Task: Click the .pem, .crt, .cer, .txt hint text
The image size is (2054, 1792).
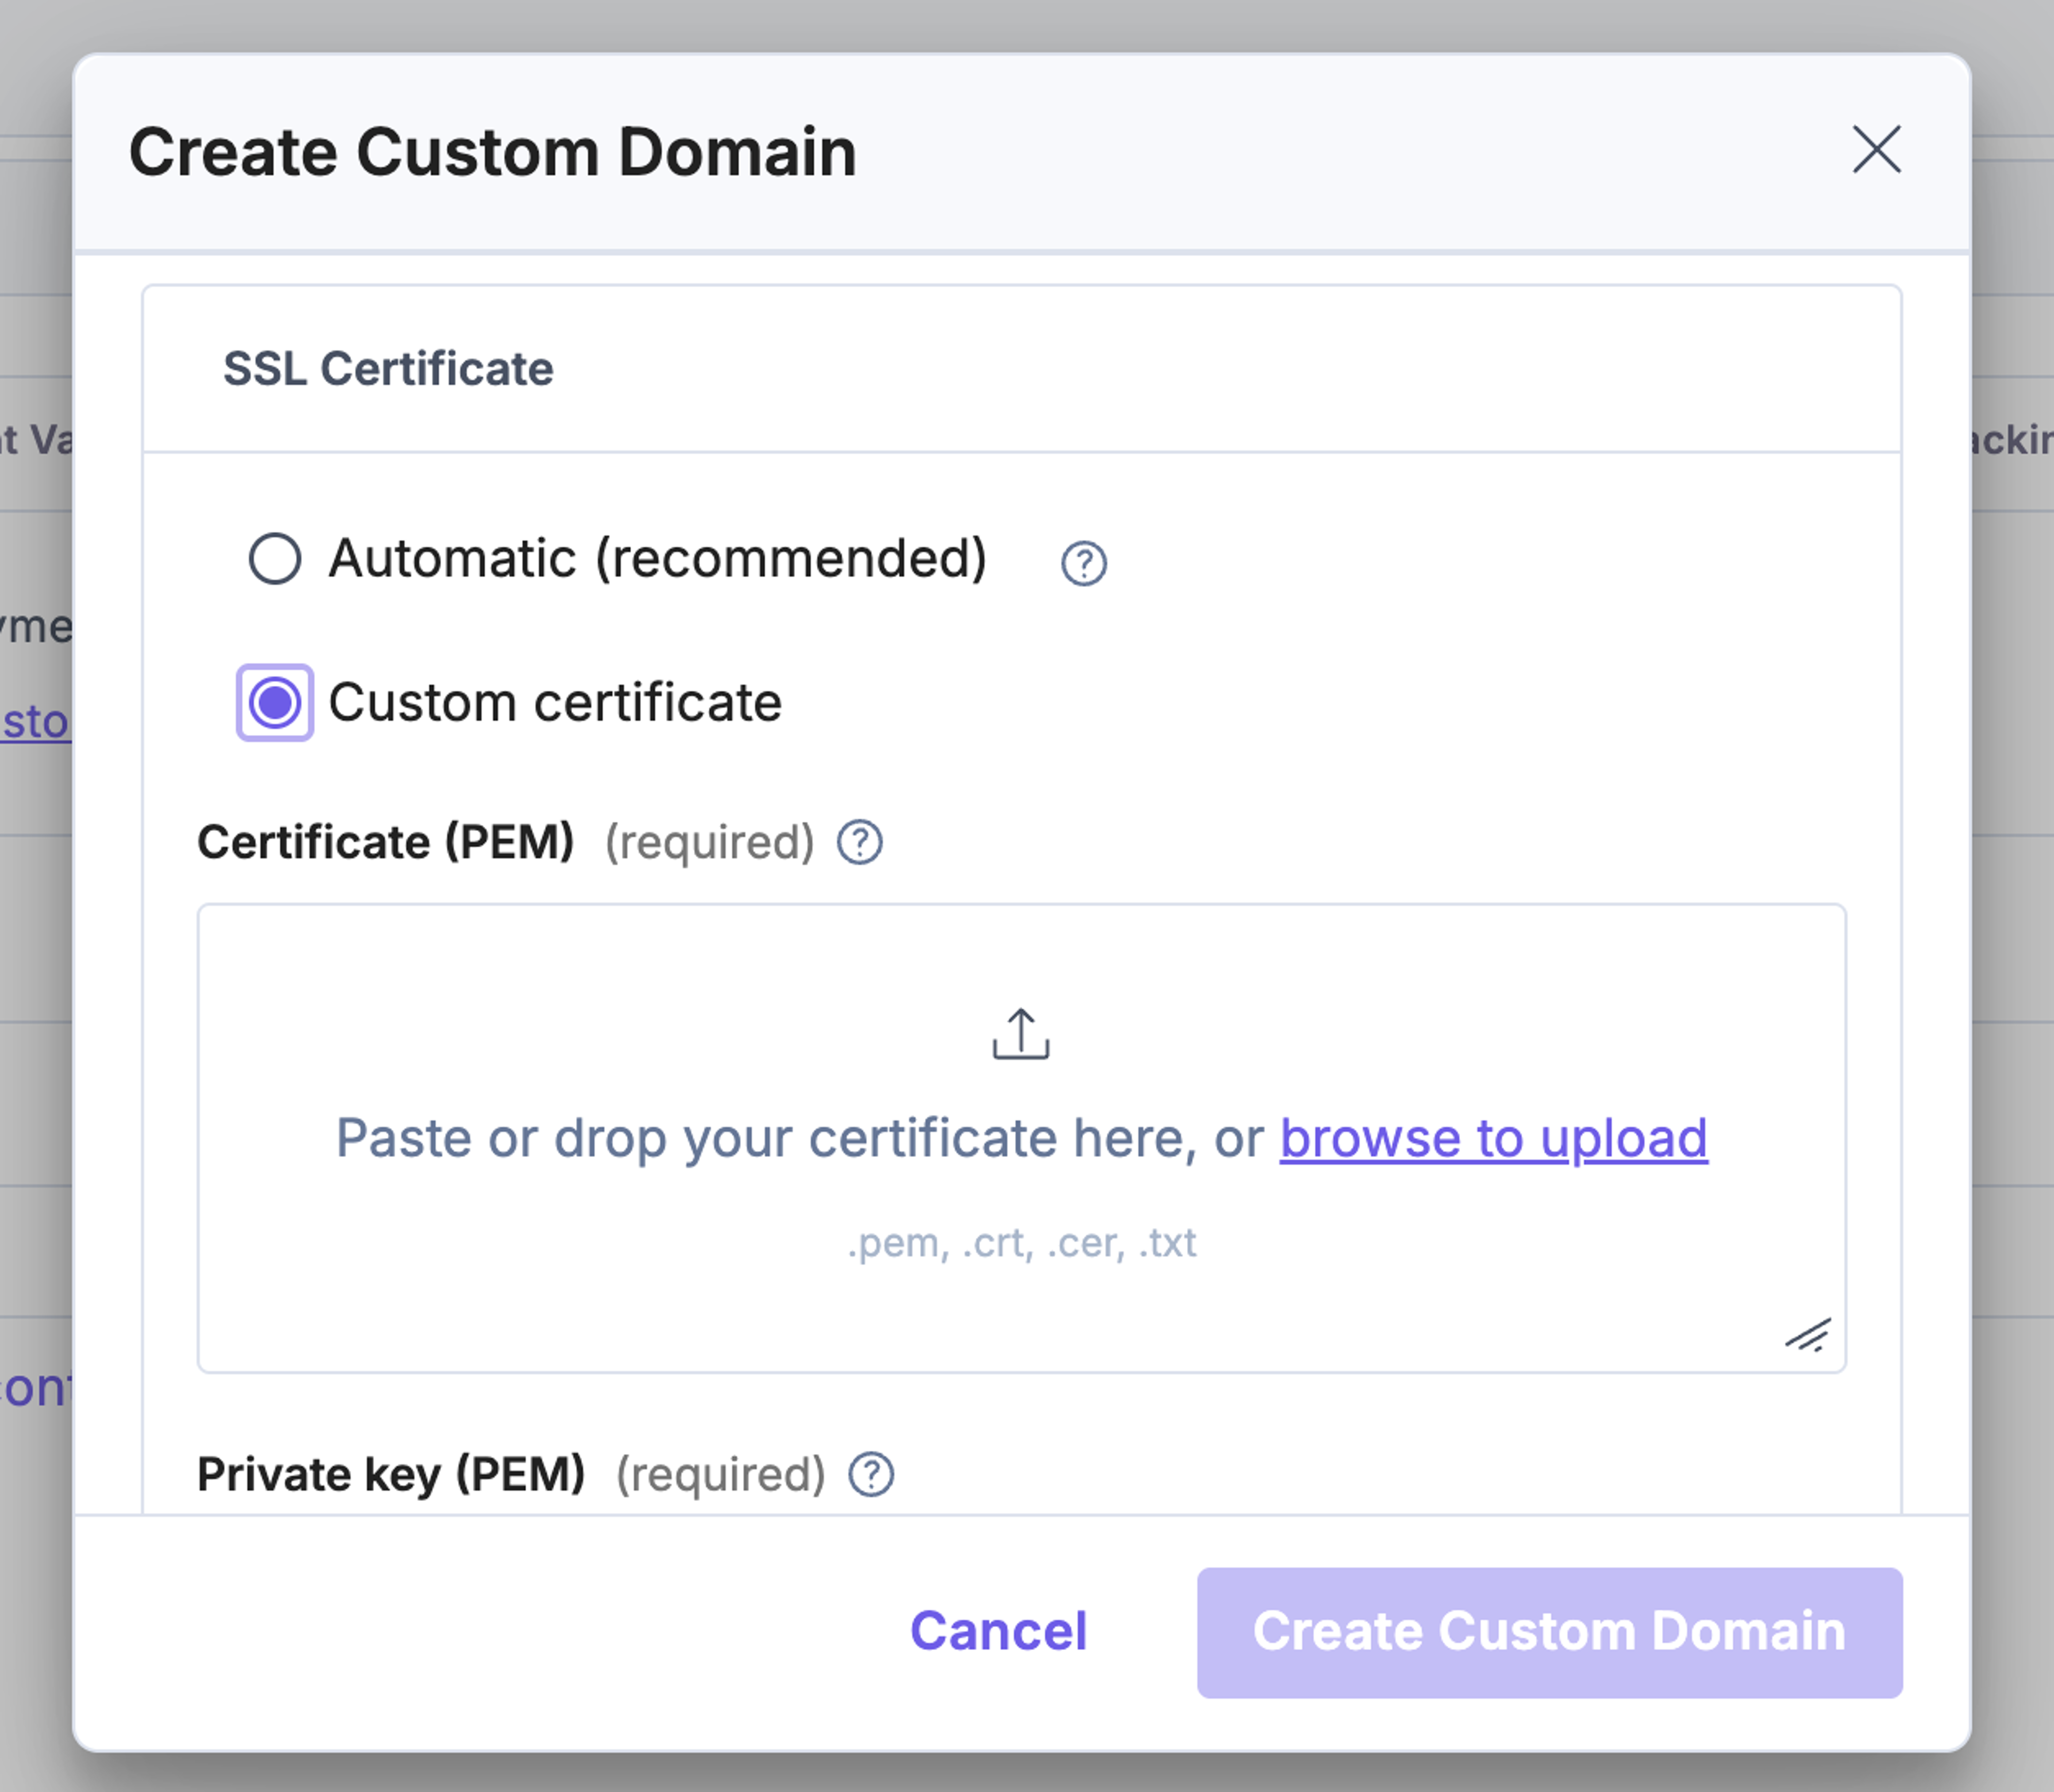Action: click(1021, 1243)
